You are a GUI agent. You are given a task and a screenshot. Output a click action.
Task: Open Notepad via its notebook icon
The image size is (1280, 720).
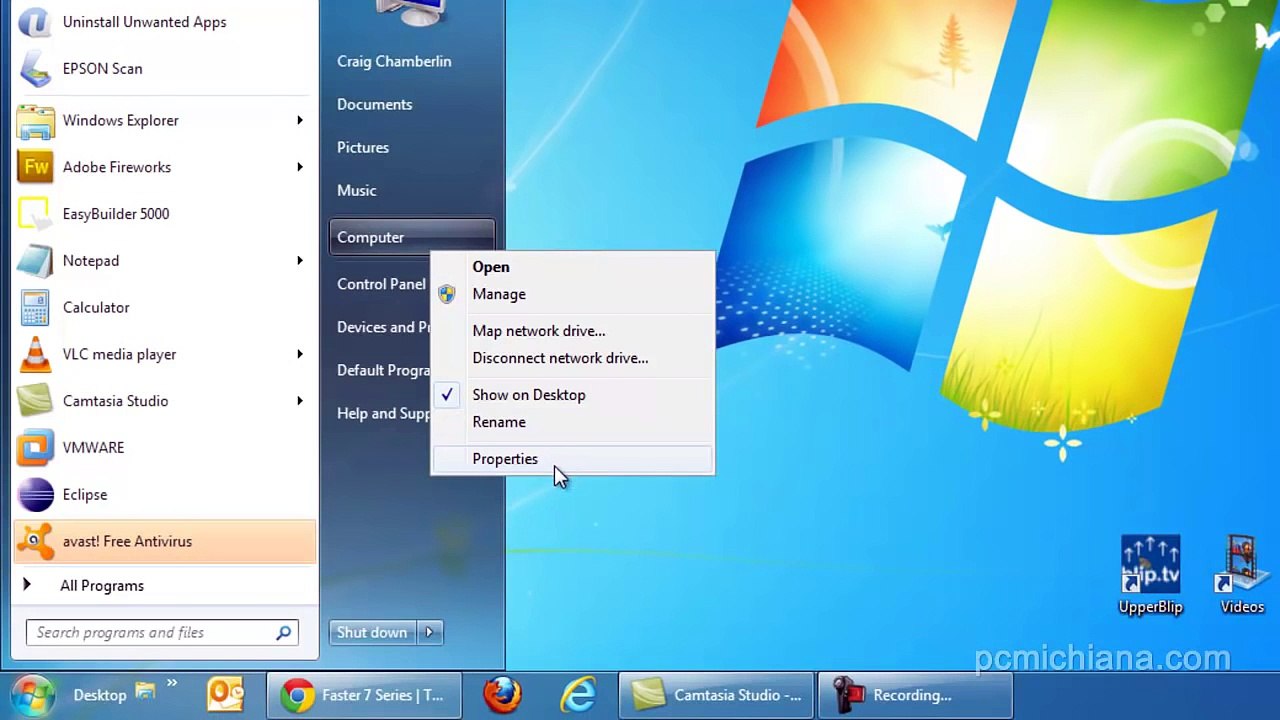(x=35, y=261)
